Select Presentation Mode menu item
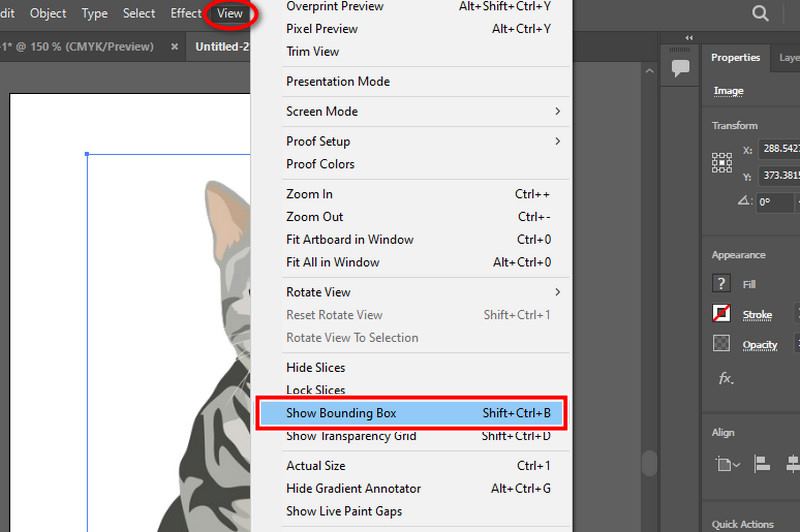Image resolution: width=800 pixels, height=532 pixels. 418,82
